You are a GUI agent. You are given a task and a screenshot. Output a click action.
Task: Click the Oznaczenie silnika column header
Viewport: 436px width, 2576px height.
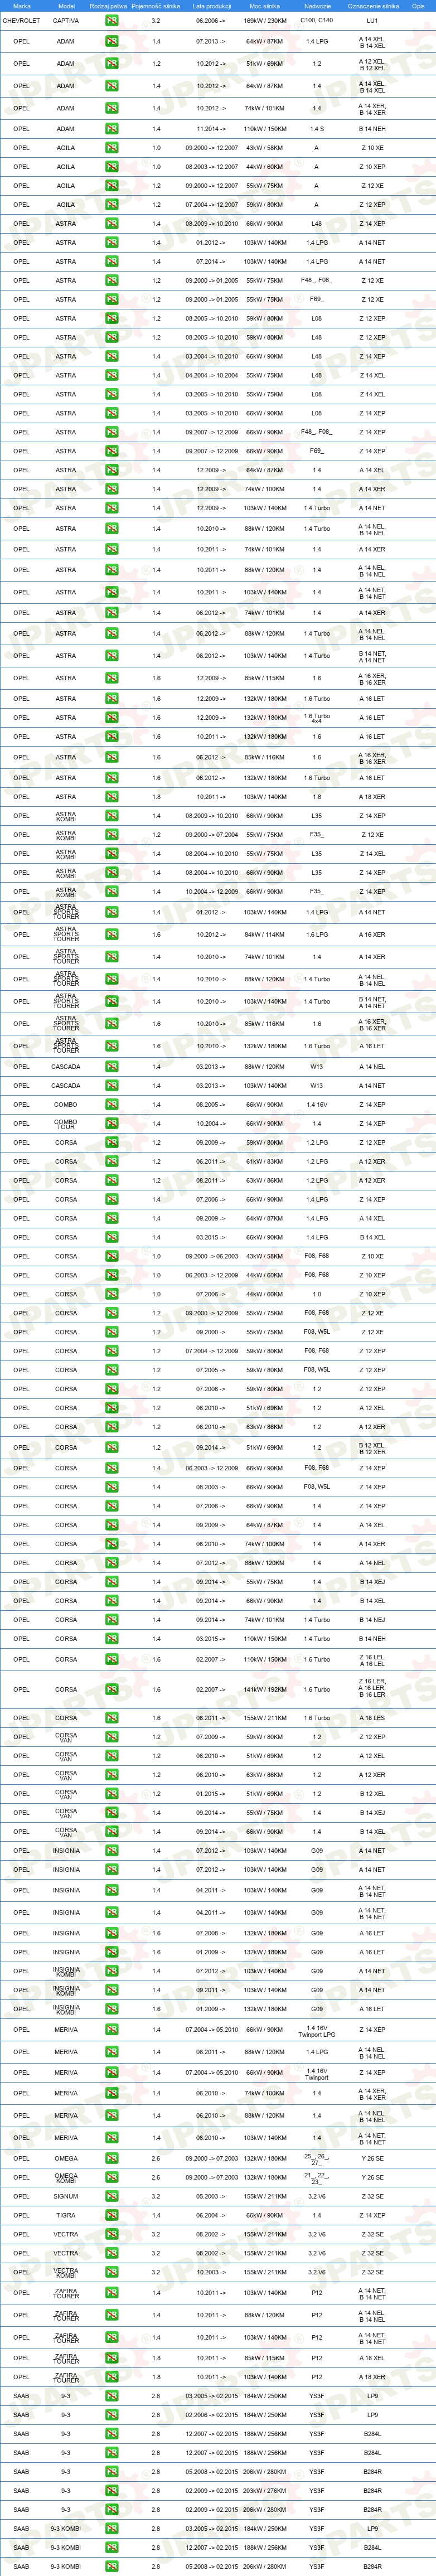pos(373,6)
